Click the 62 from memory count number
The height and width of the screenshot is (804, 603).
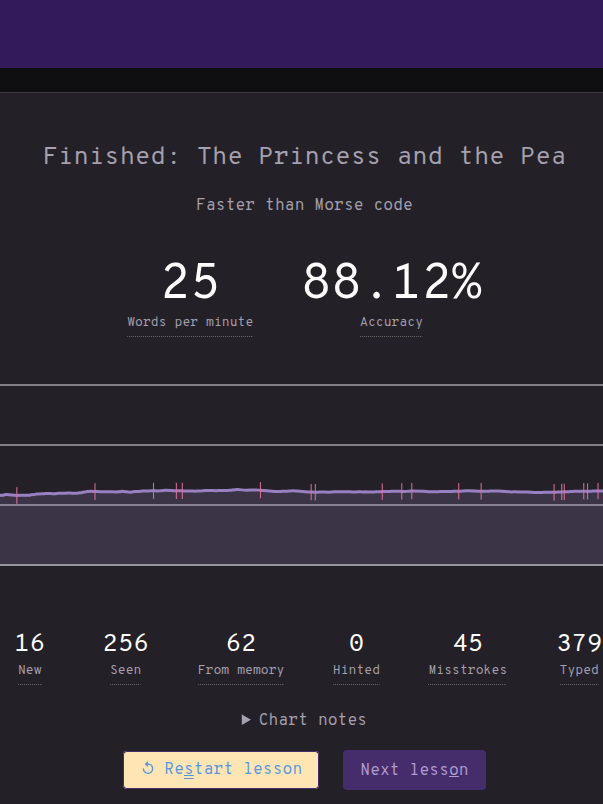[x=241, y=643]
